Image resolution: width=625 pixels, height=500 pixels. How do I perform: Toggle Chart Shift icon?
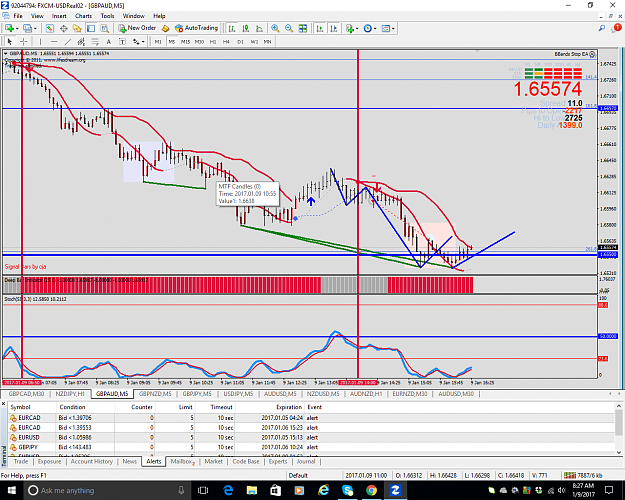point(334,28)
